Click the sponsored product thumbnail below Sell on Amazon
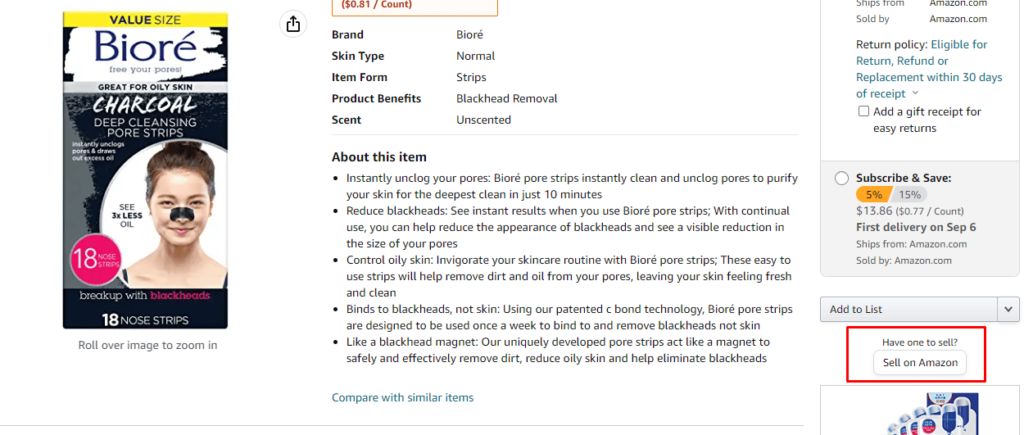This screenshot has height=435, width=1024. coord(919,413)
